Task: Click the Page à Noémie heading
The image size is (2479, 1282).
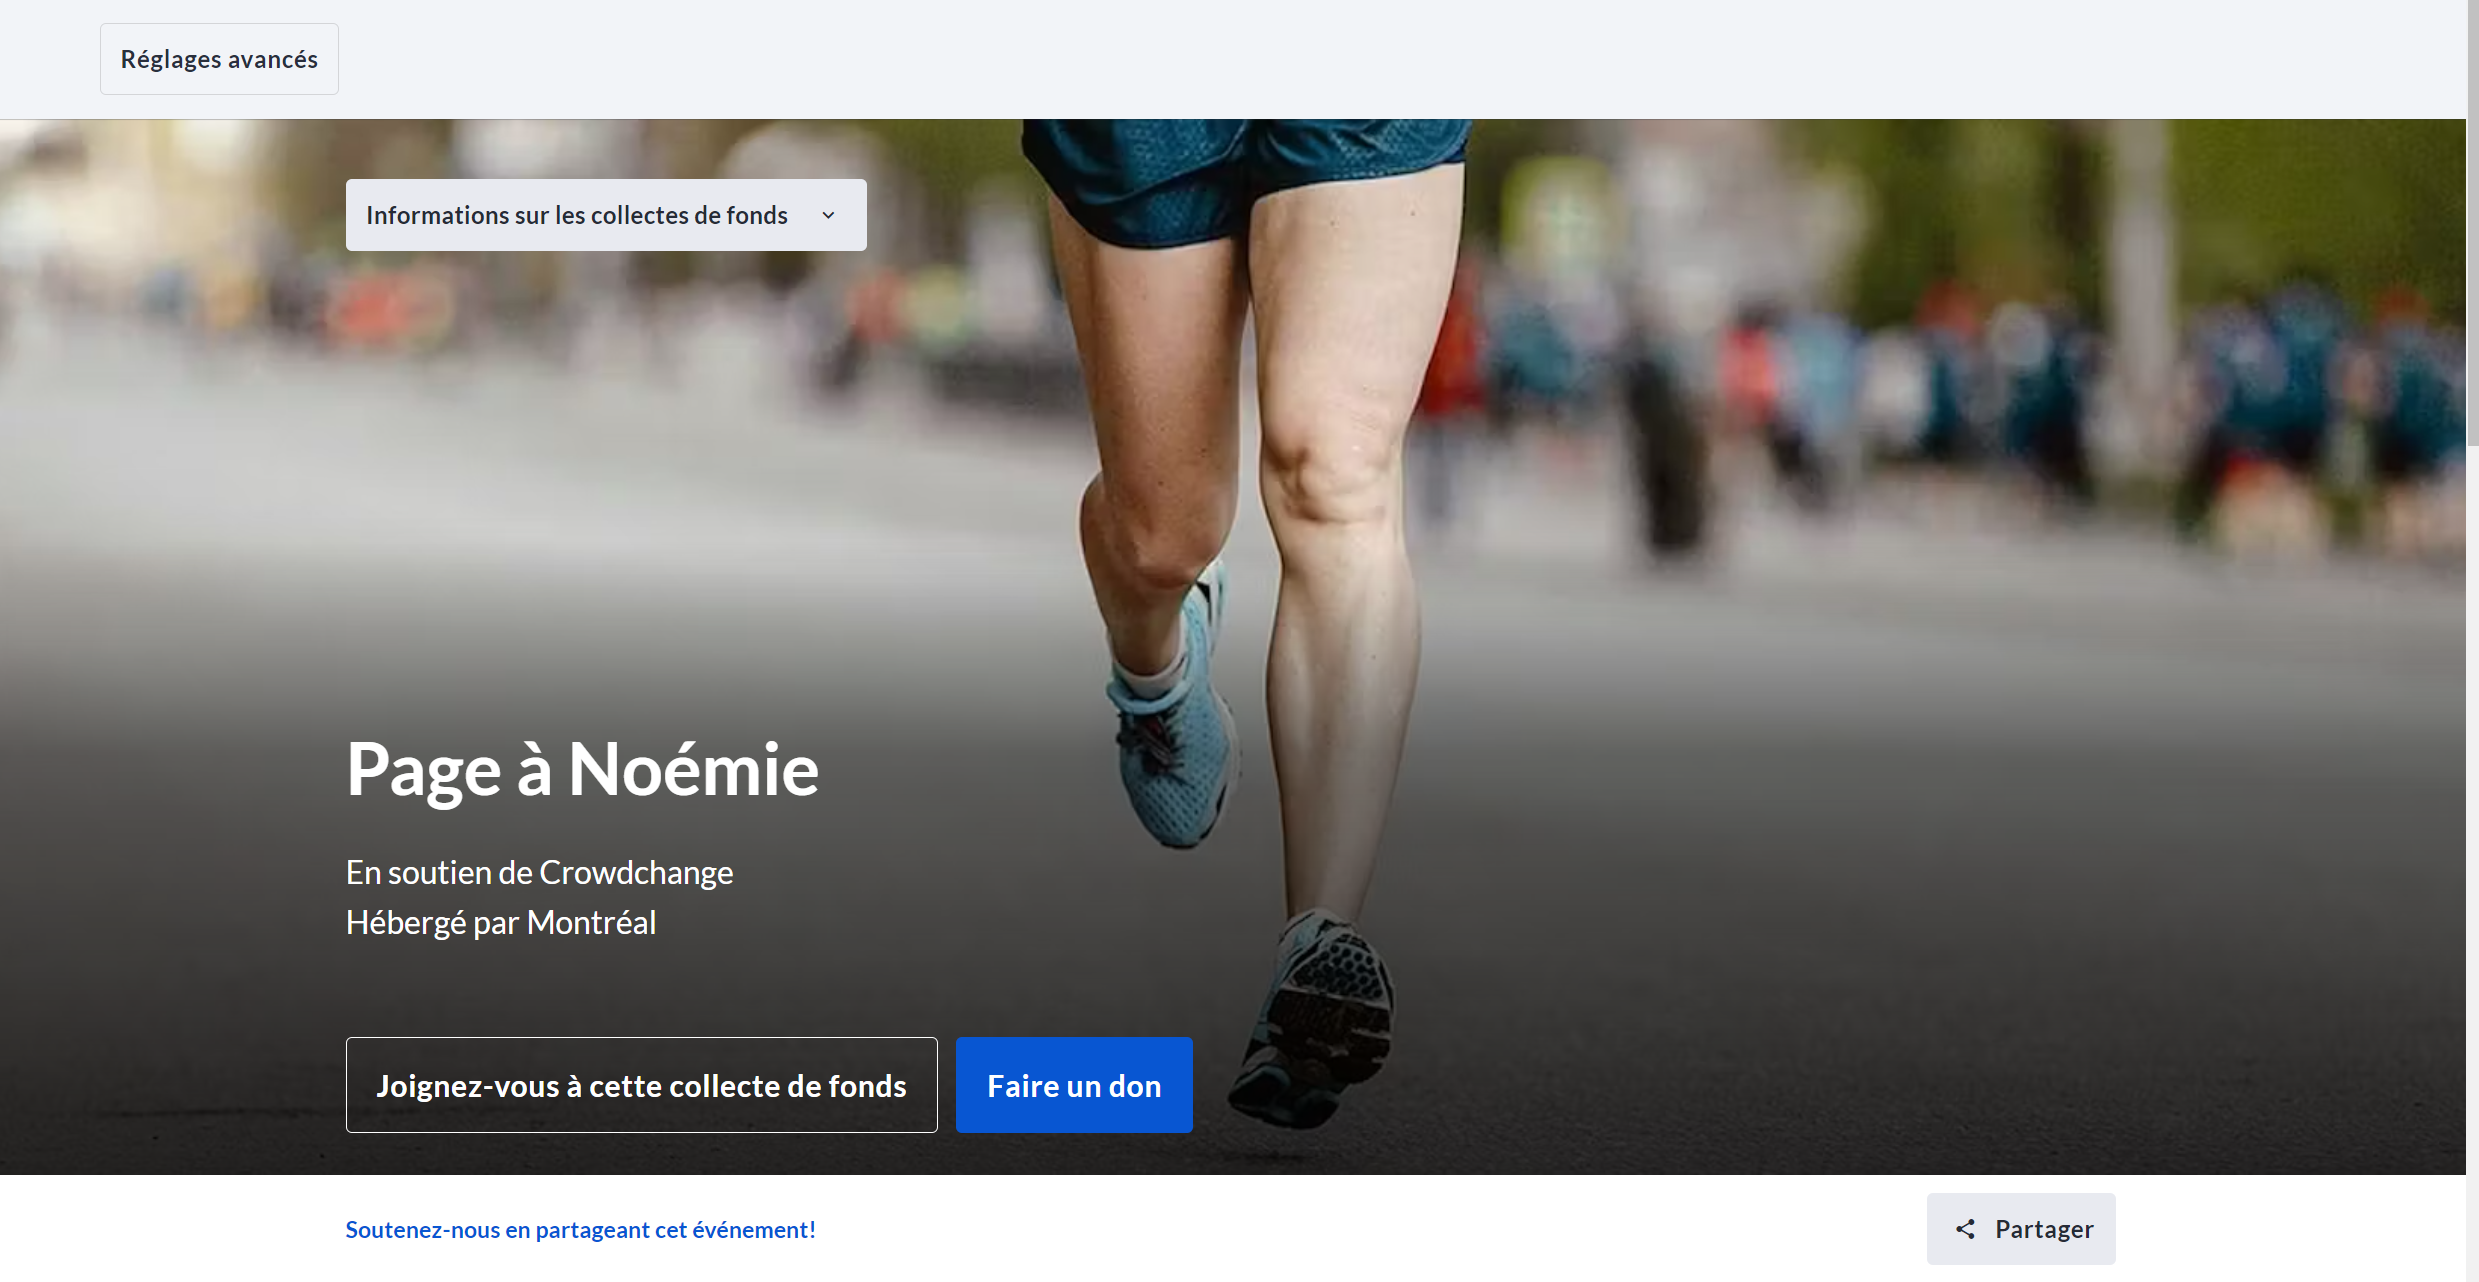Action: click(x=582, y=769)
